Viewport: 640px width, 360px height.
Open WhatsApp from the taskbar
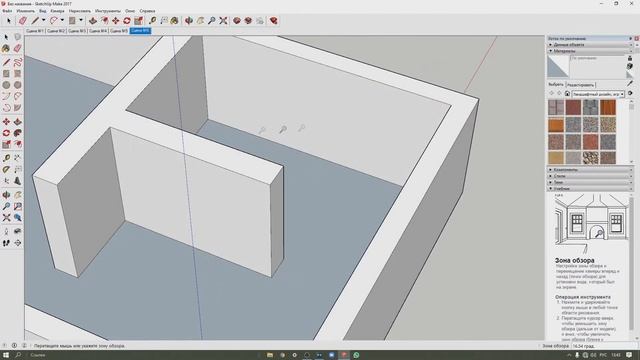[356, 355]
